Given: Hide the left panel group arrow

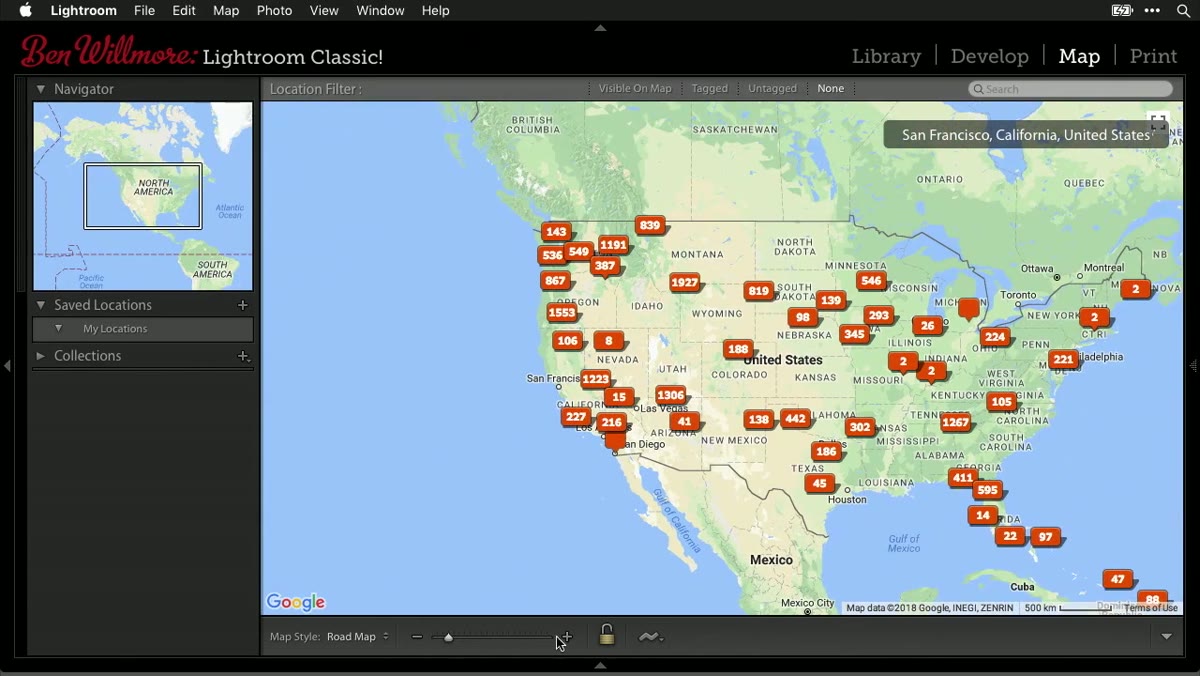Looking at the screenshot, I should [8, 367].
